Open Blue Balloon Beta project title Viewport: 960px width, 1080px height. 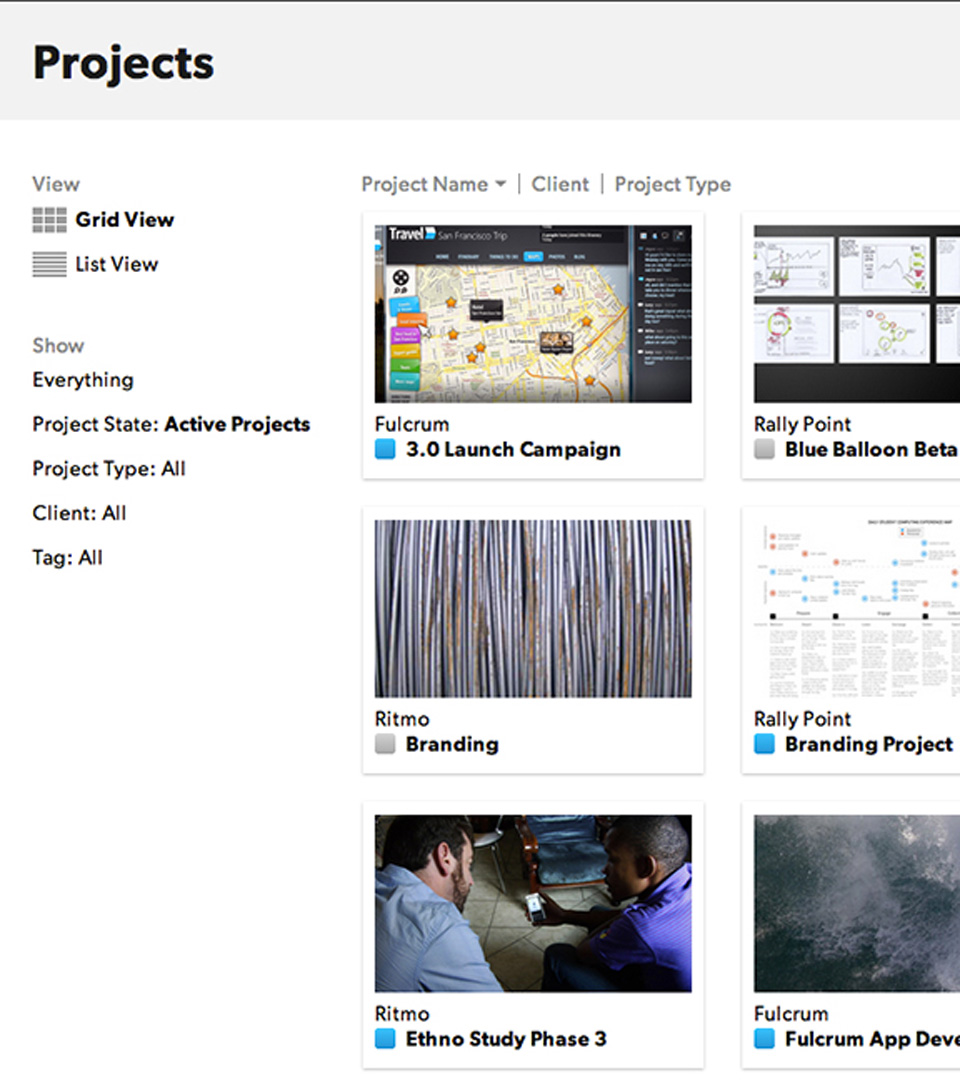[871, 450]
